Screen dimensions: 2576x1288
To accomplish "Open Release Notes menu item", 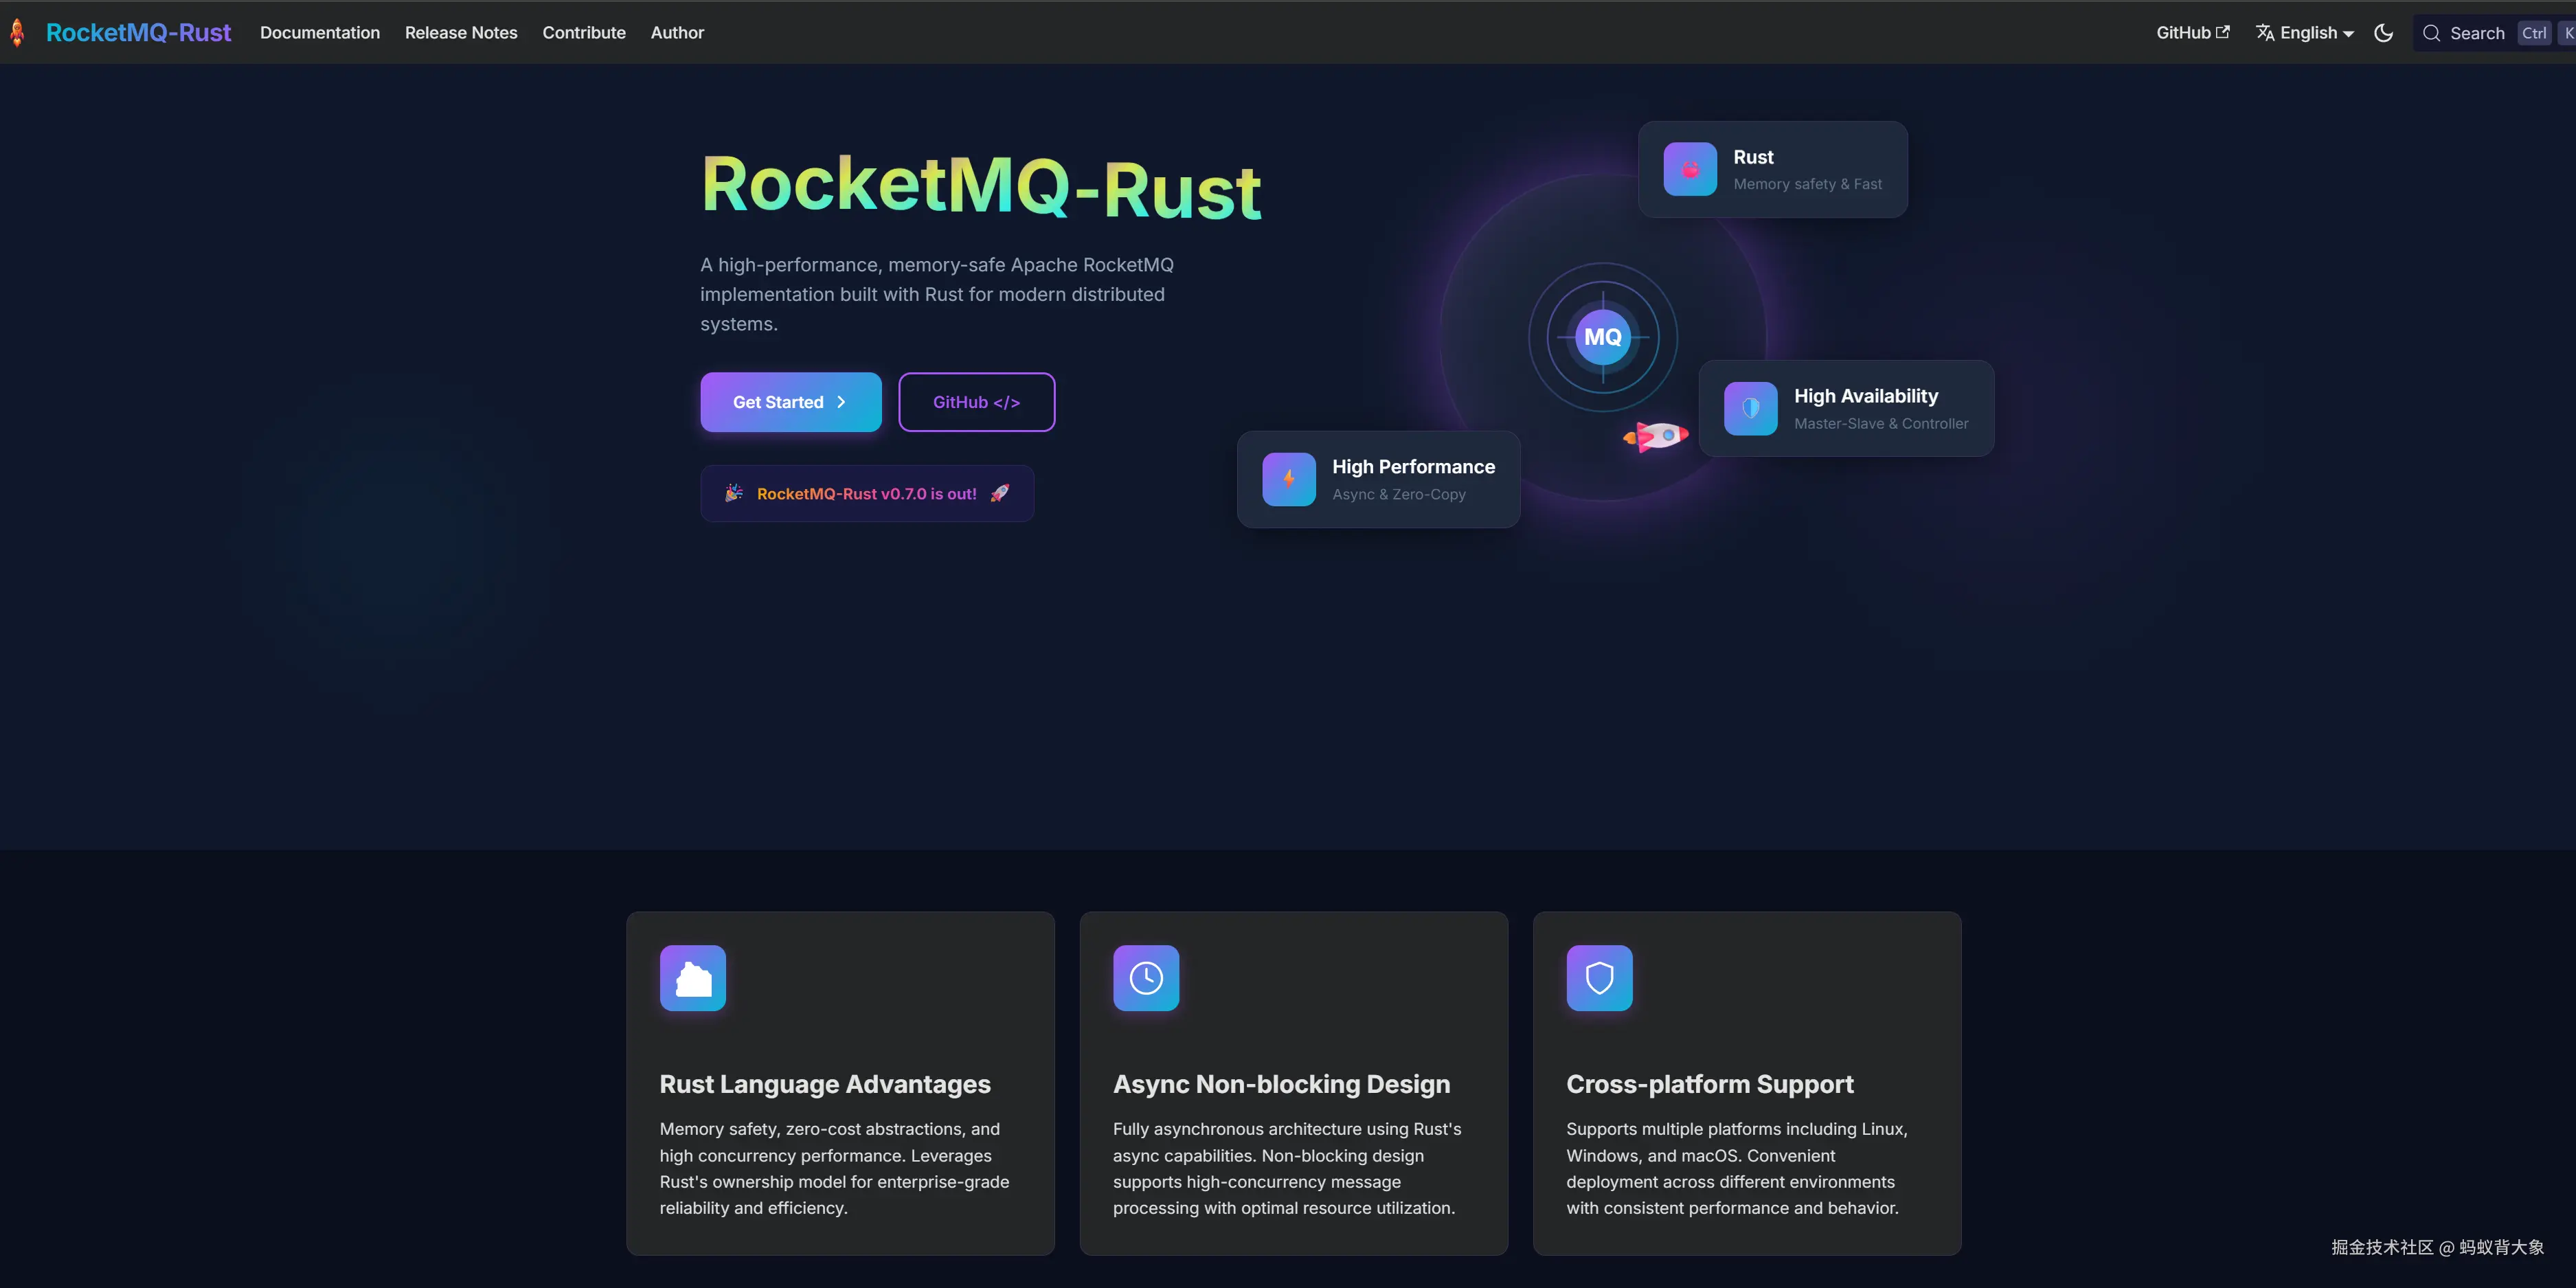I will [x=461, y=33].
